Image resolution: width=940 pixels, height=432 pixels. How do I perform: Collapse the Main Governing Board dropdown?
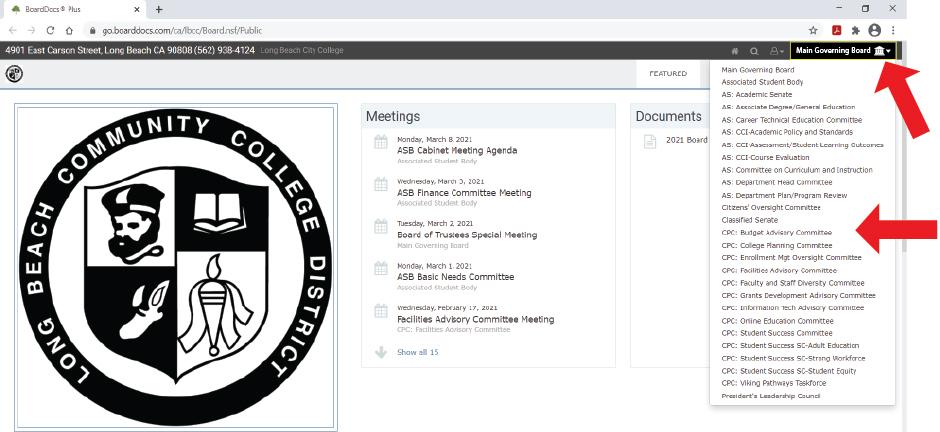click(843, 50)
